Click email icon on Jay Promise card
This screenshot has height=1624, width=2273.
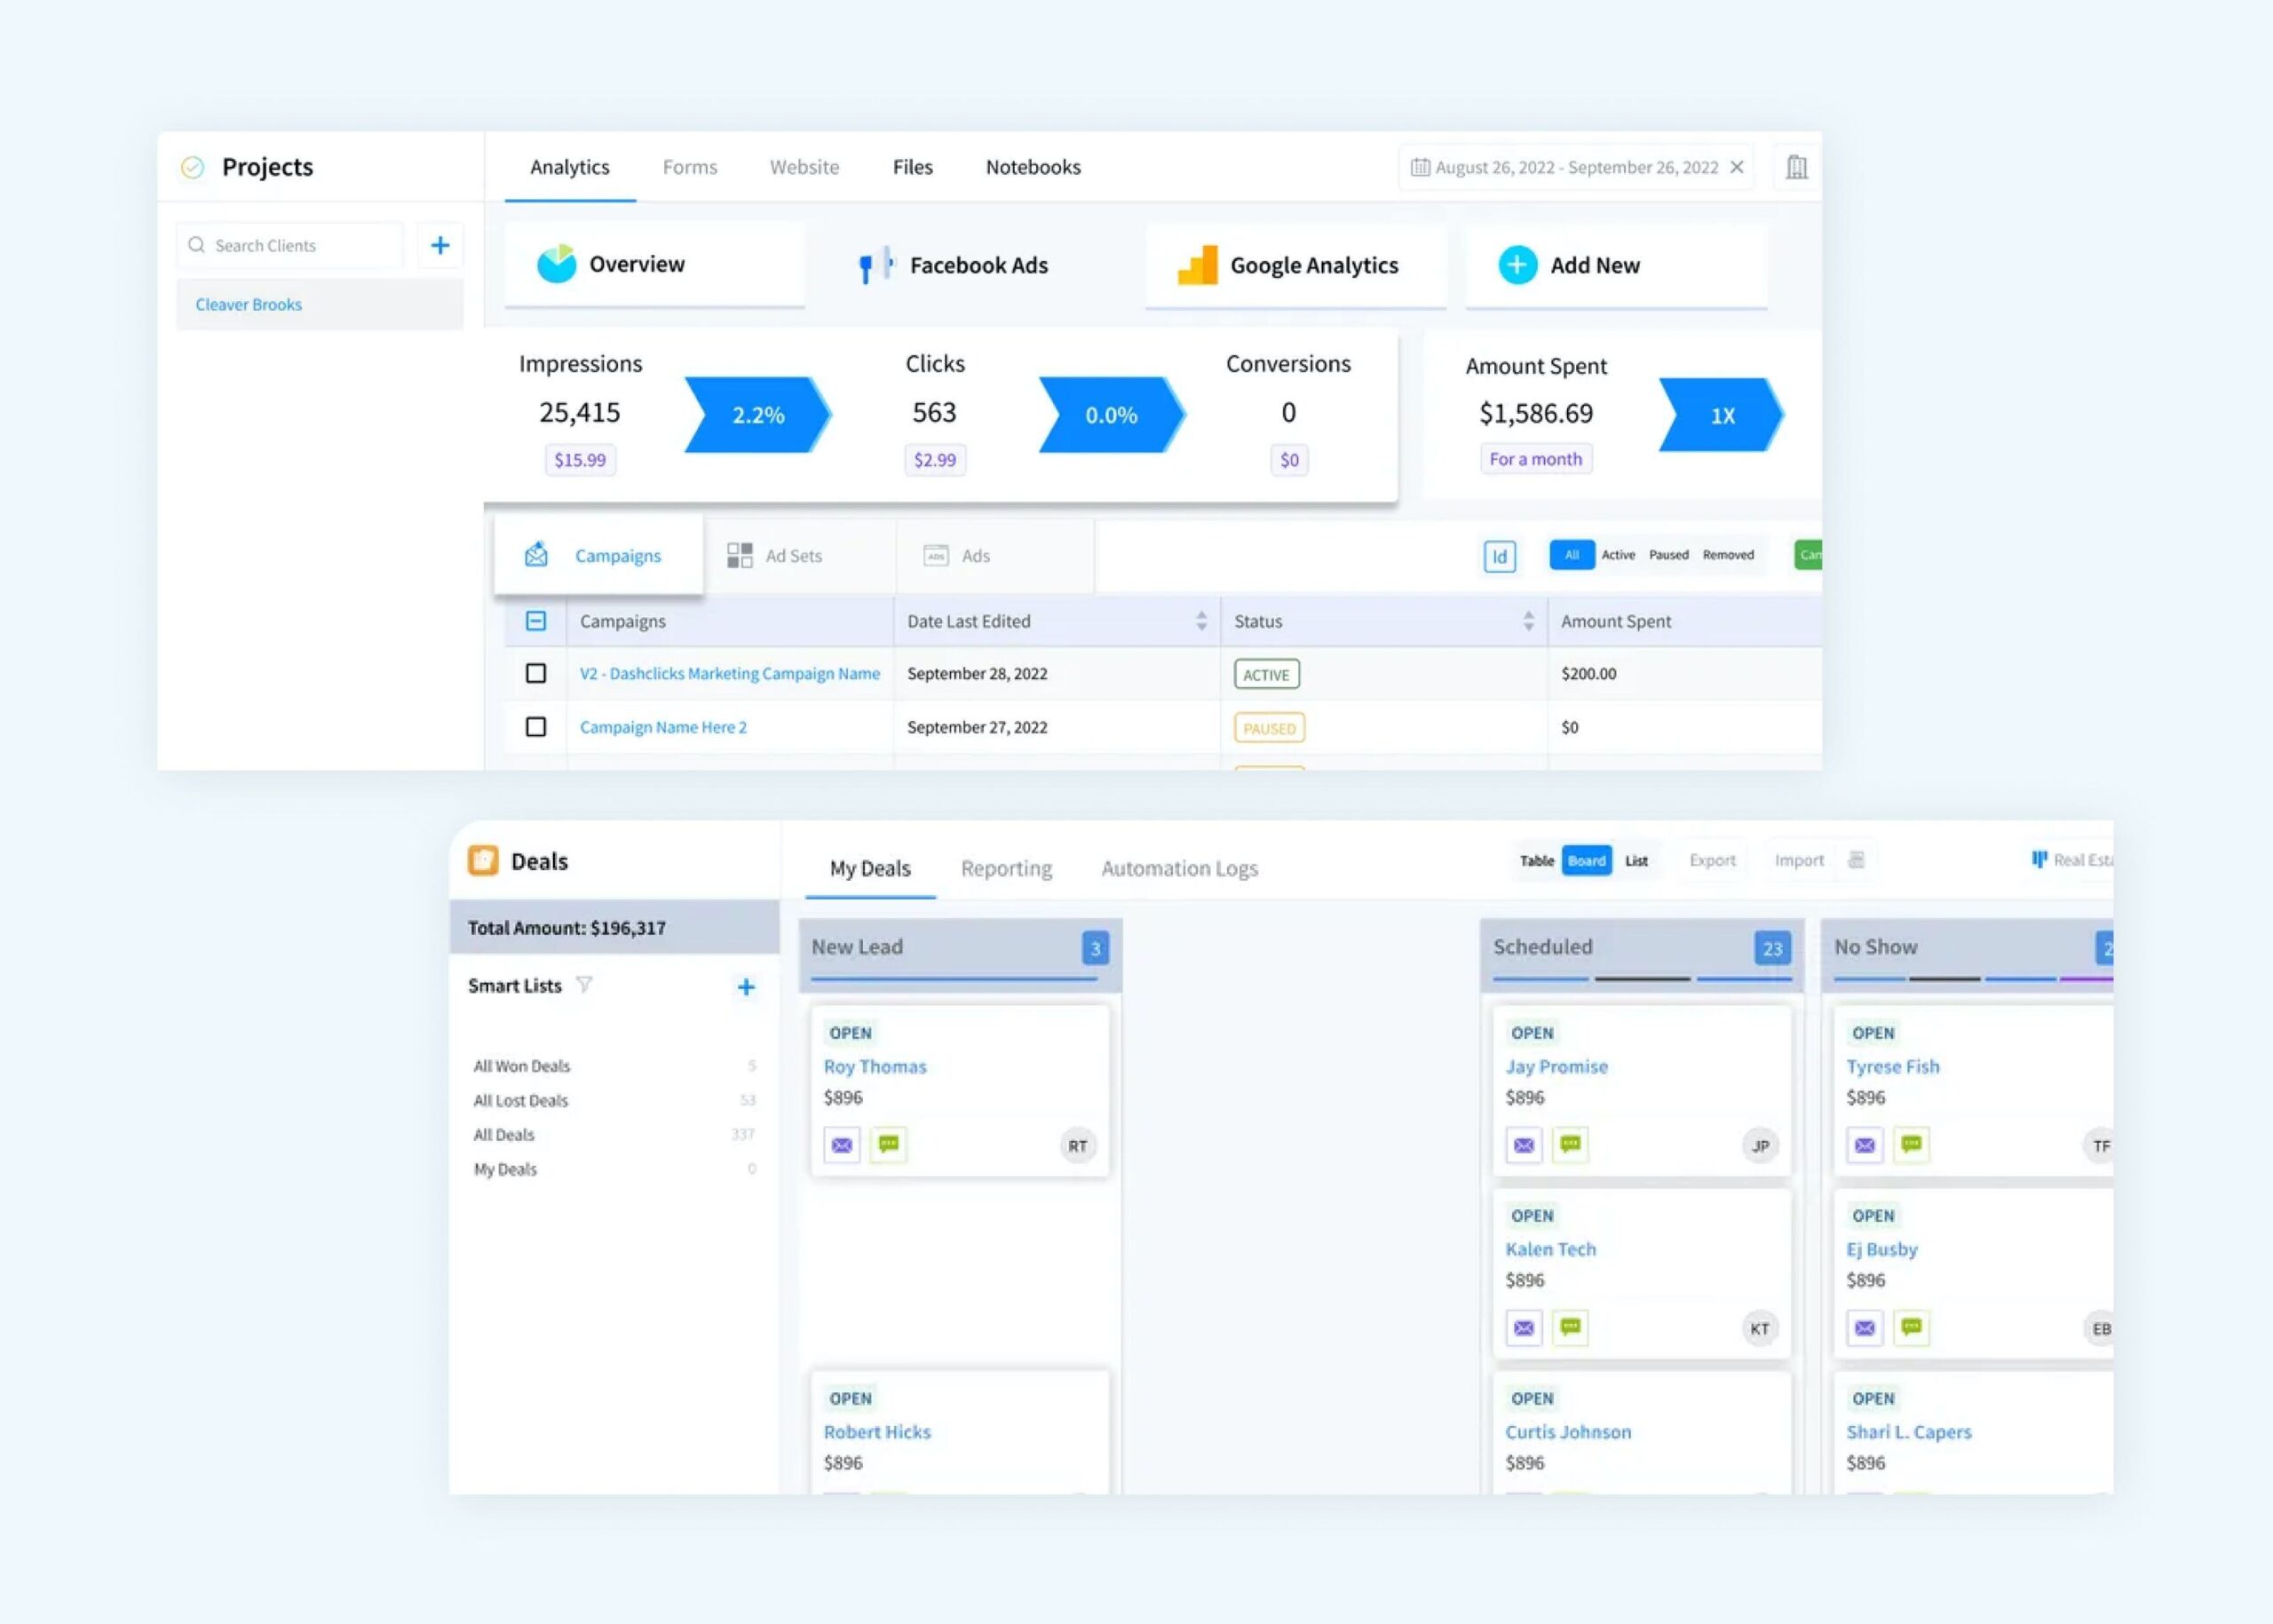pyautogui.click(x=1524, y=1145)
